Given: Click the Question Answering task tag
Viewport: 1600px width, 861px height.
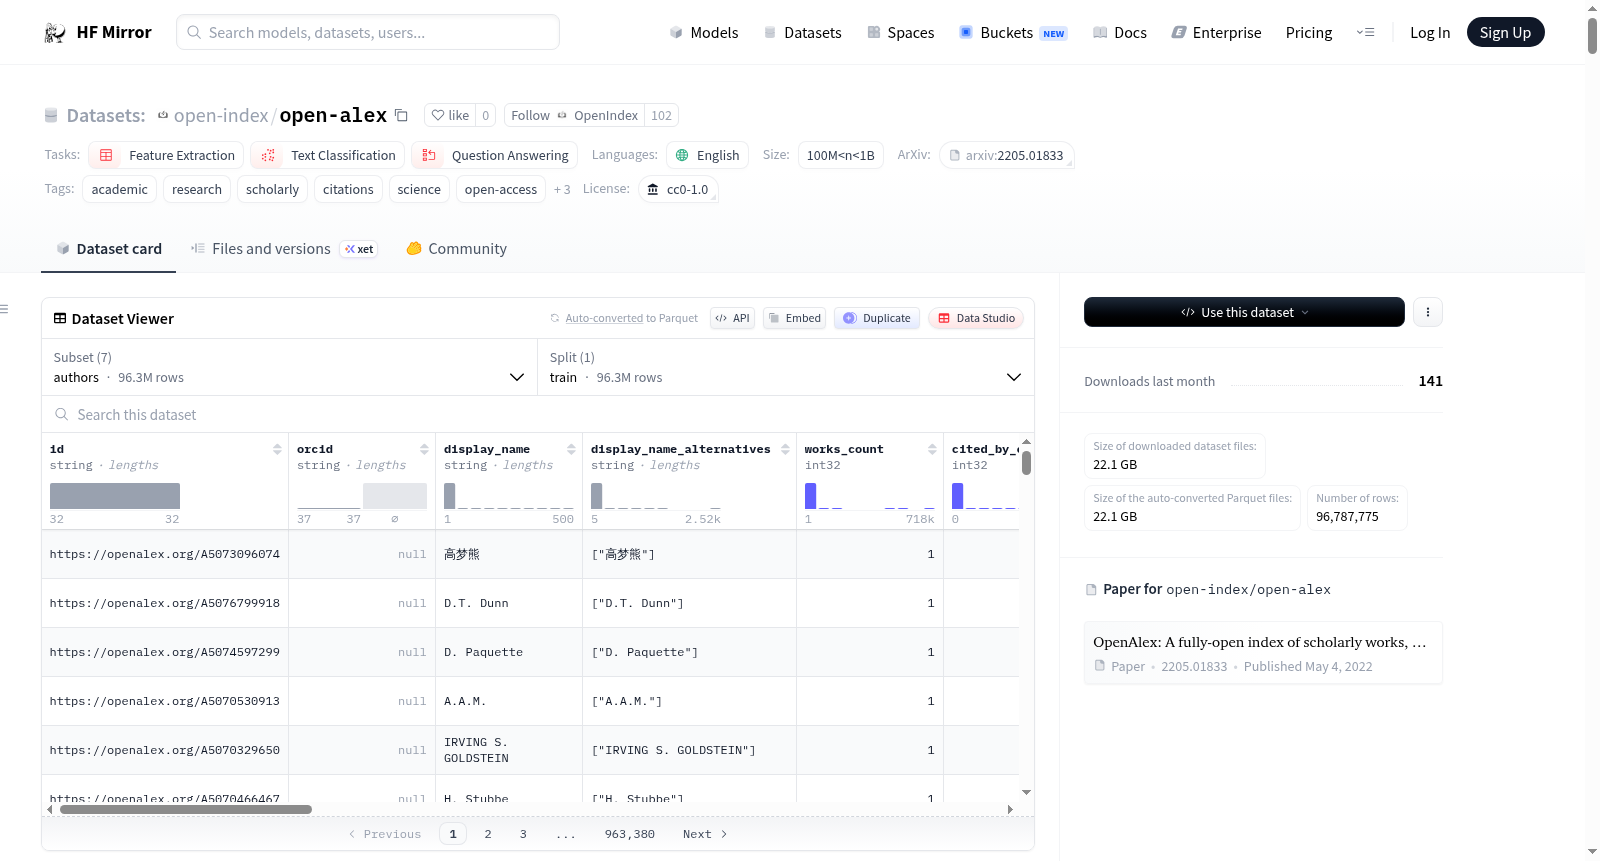Looking at the screenshot, I should (x=494, y=155).
